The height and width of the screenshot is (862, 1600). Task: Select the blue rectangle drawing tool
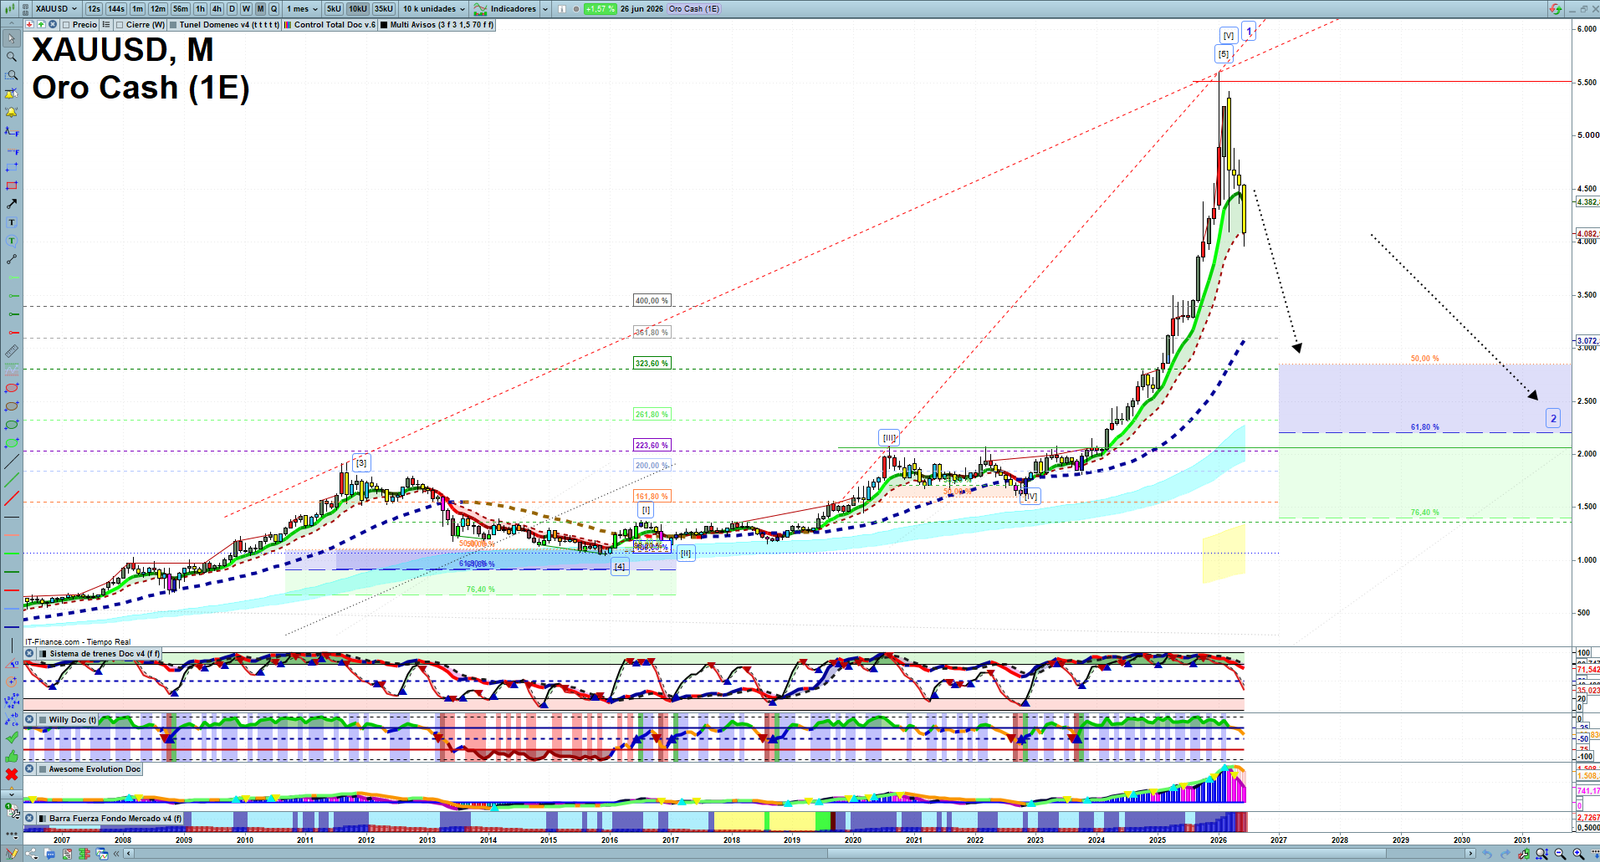pyautogui.click(x=12, y=167)
